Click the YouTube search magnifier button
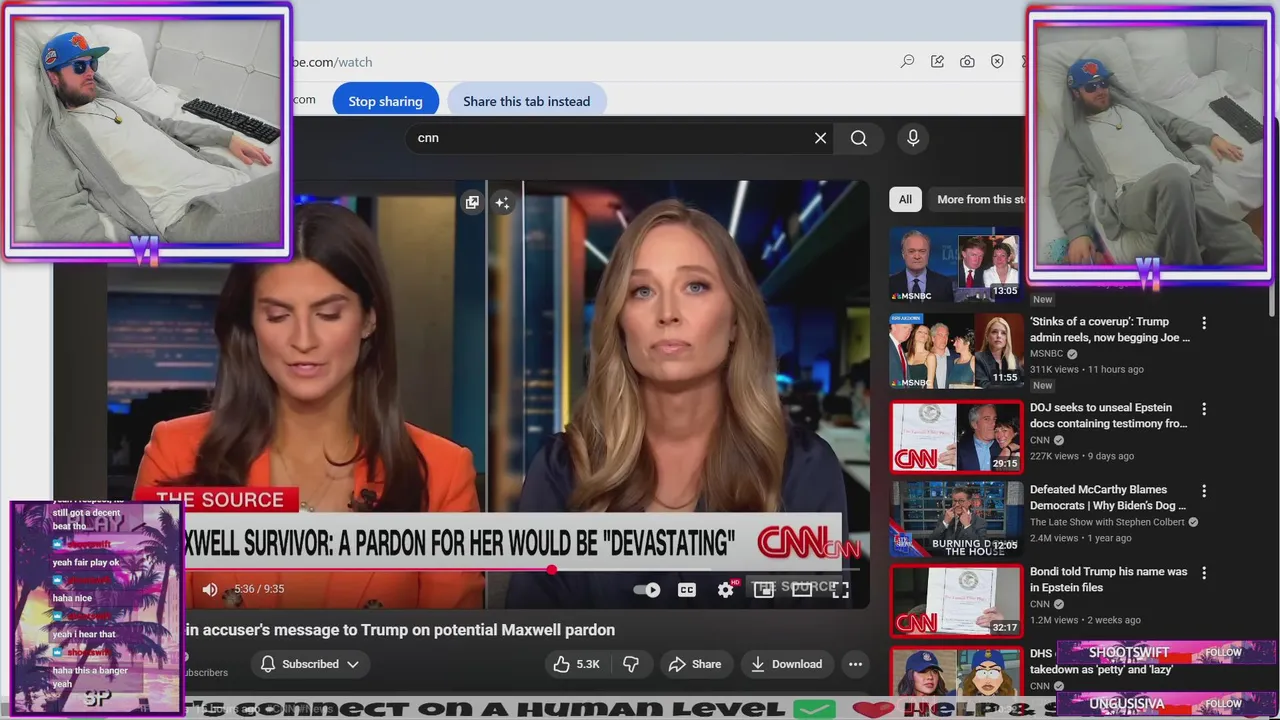This screenshot has height=720, width=1280. pyautogui.click(x=859, y=138)
